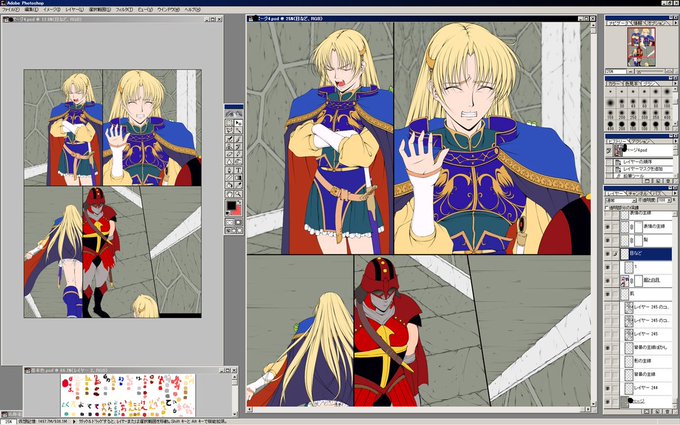The image size is (680, 425).
Task: Hide the 肌 layer eye icon
Action: [608, 294]
